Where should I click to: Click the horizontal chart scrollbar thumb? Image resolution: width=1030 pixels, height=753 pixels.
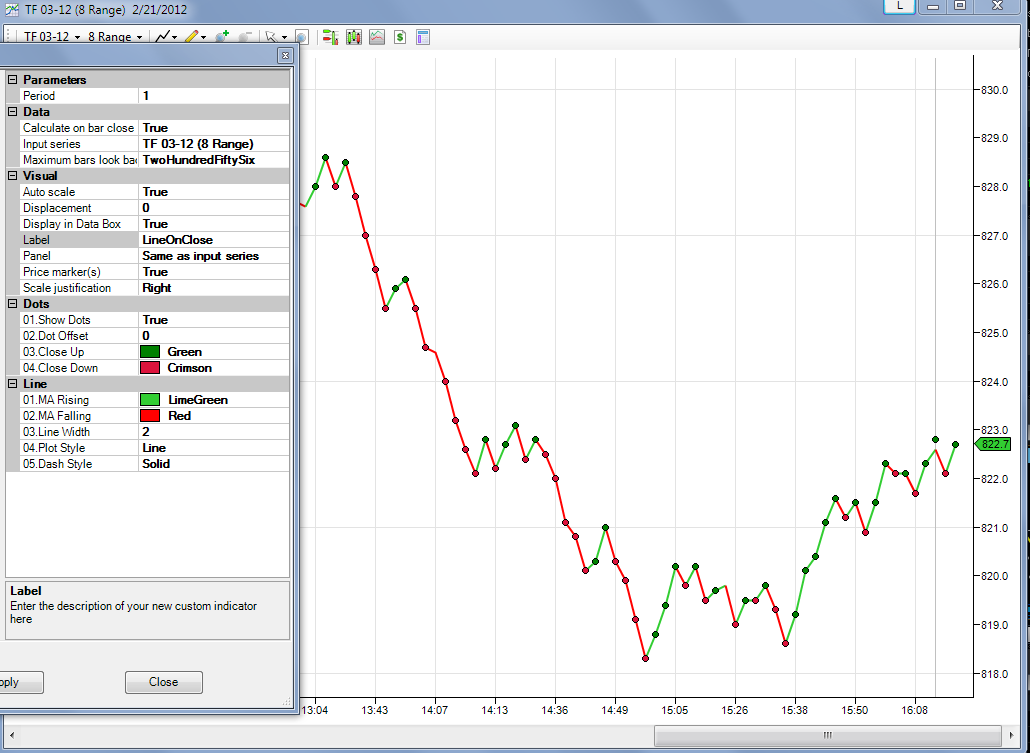pyautogui.click(x=828, y=735)
